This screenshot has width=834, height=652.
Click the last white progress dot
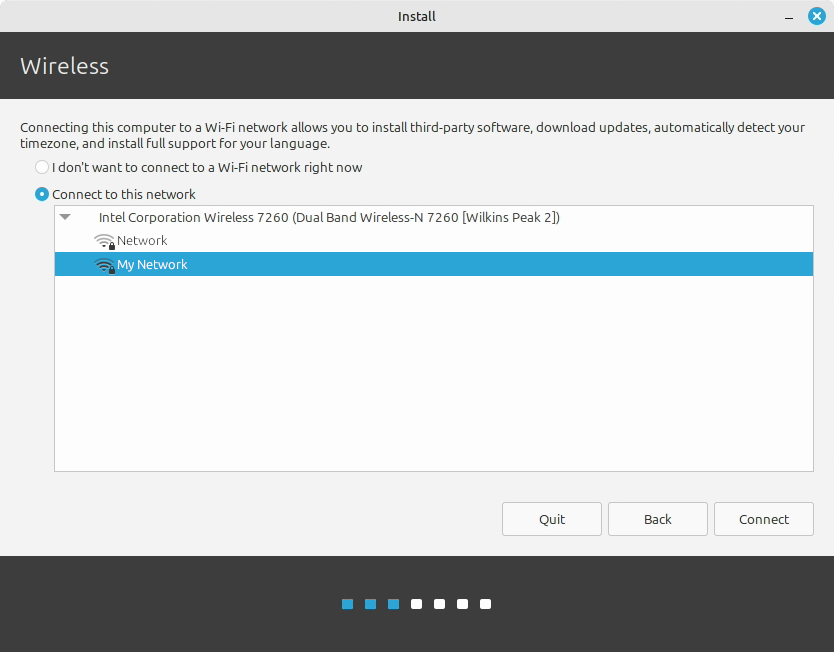coord(485,604)
